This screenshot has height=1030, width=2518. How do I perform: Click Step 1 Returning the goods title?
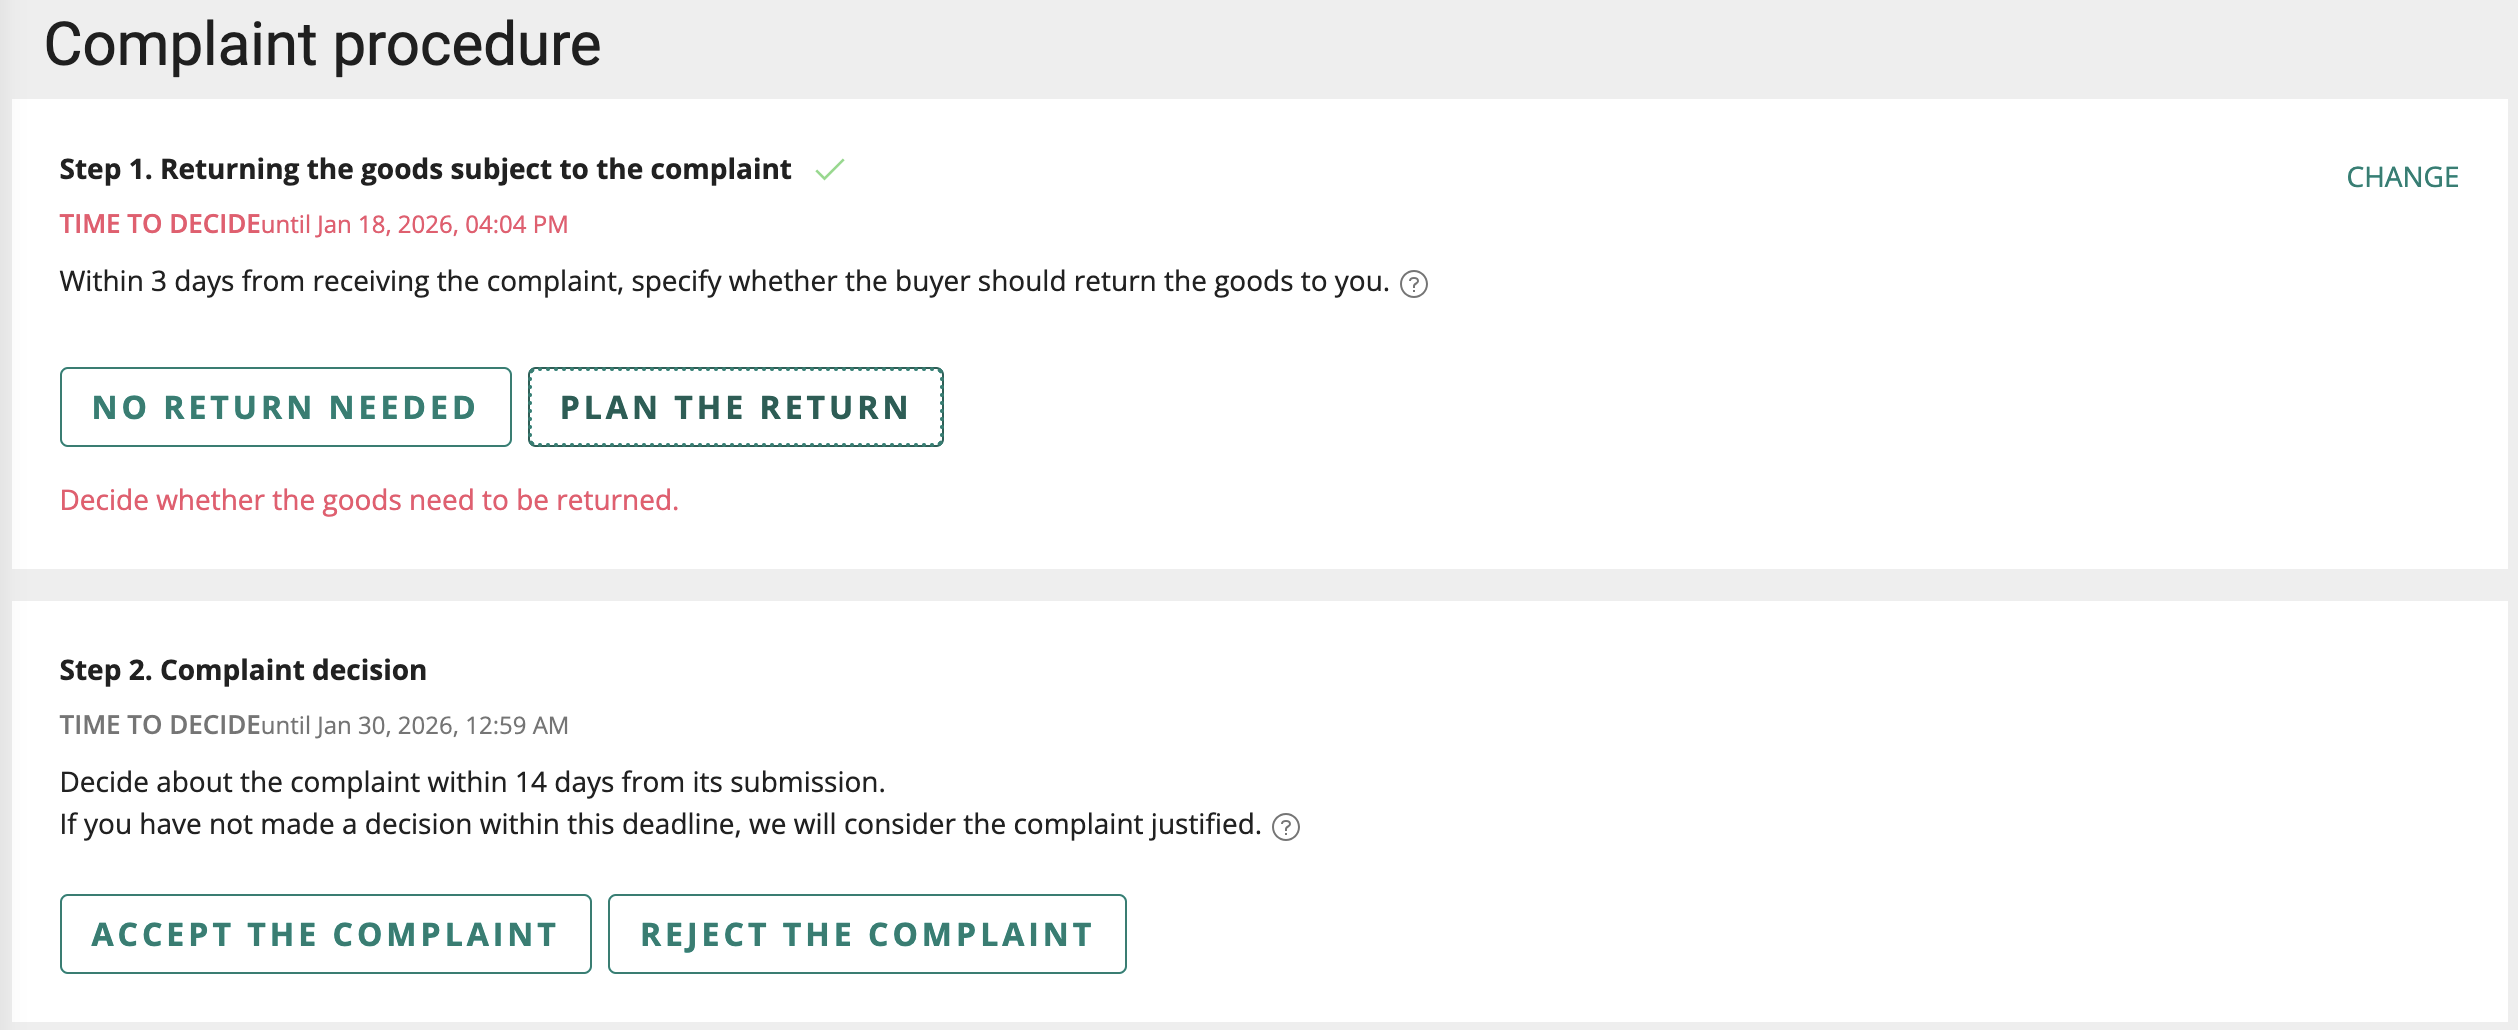point(425,169)
